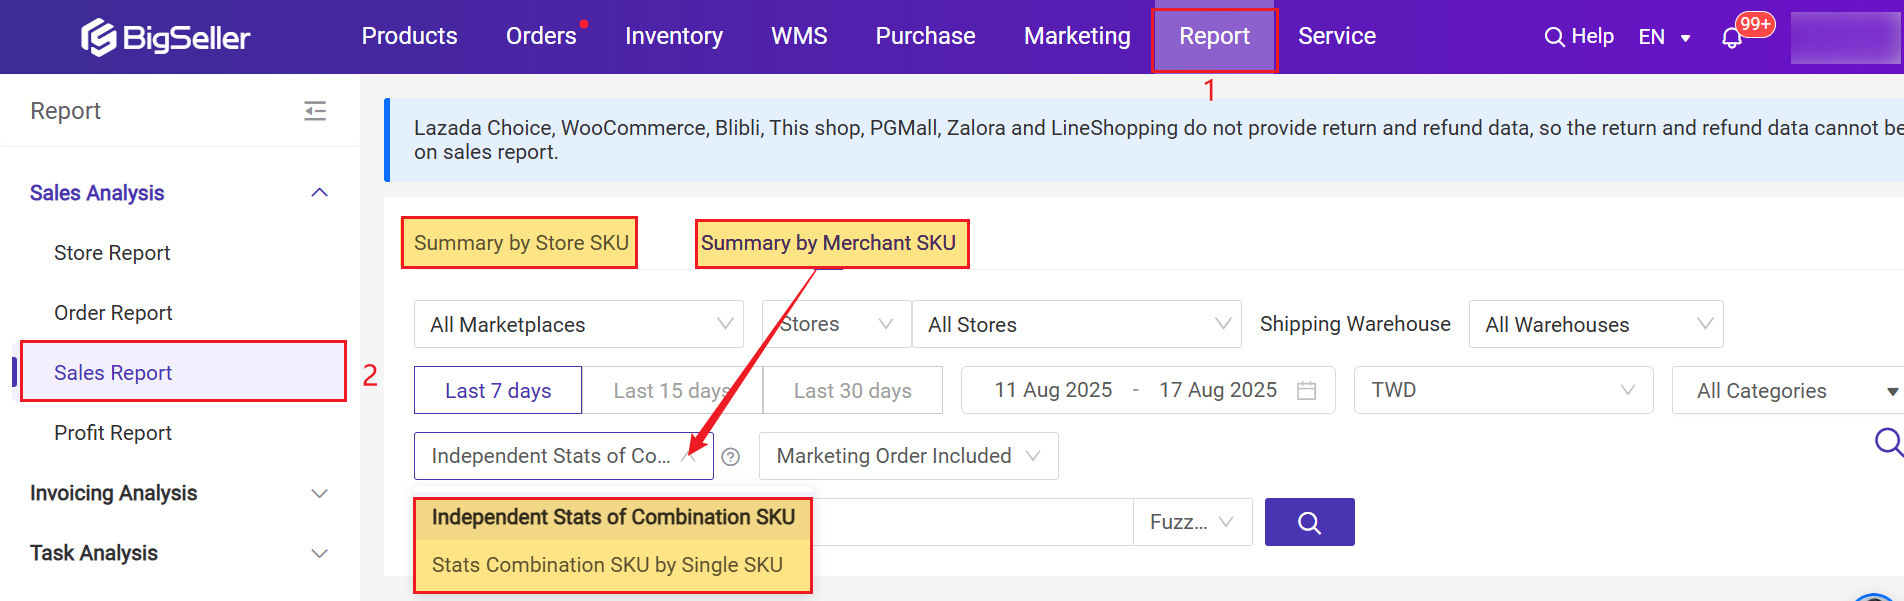Switch to Summary by Merchant SKU tab
Image resolution: width=1904 pixels, height=601 pixels.
tap(829, 243)
